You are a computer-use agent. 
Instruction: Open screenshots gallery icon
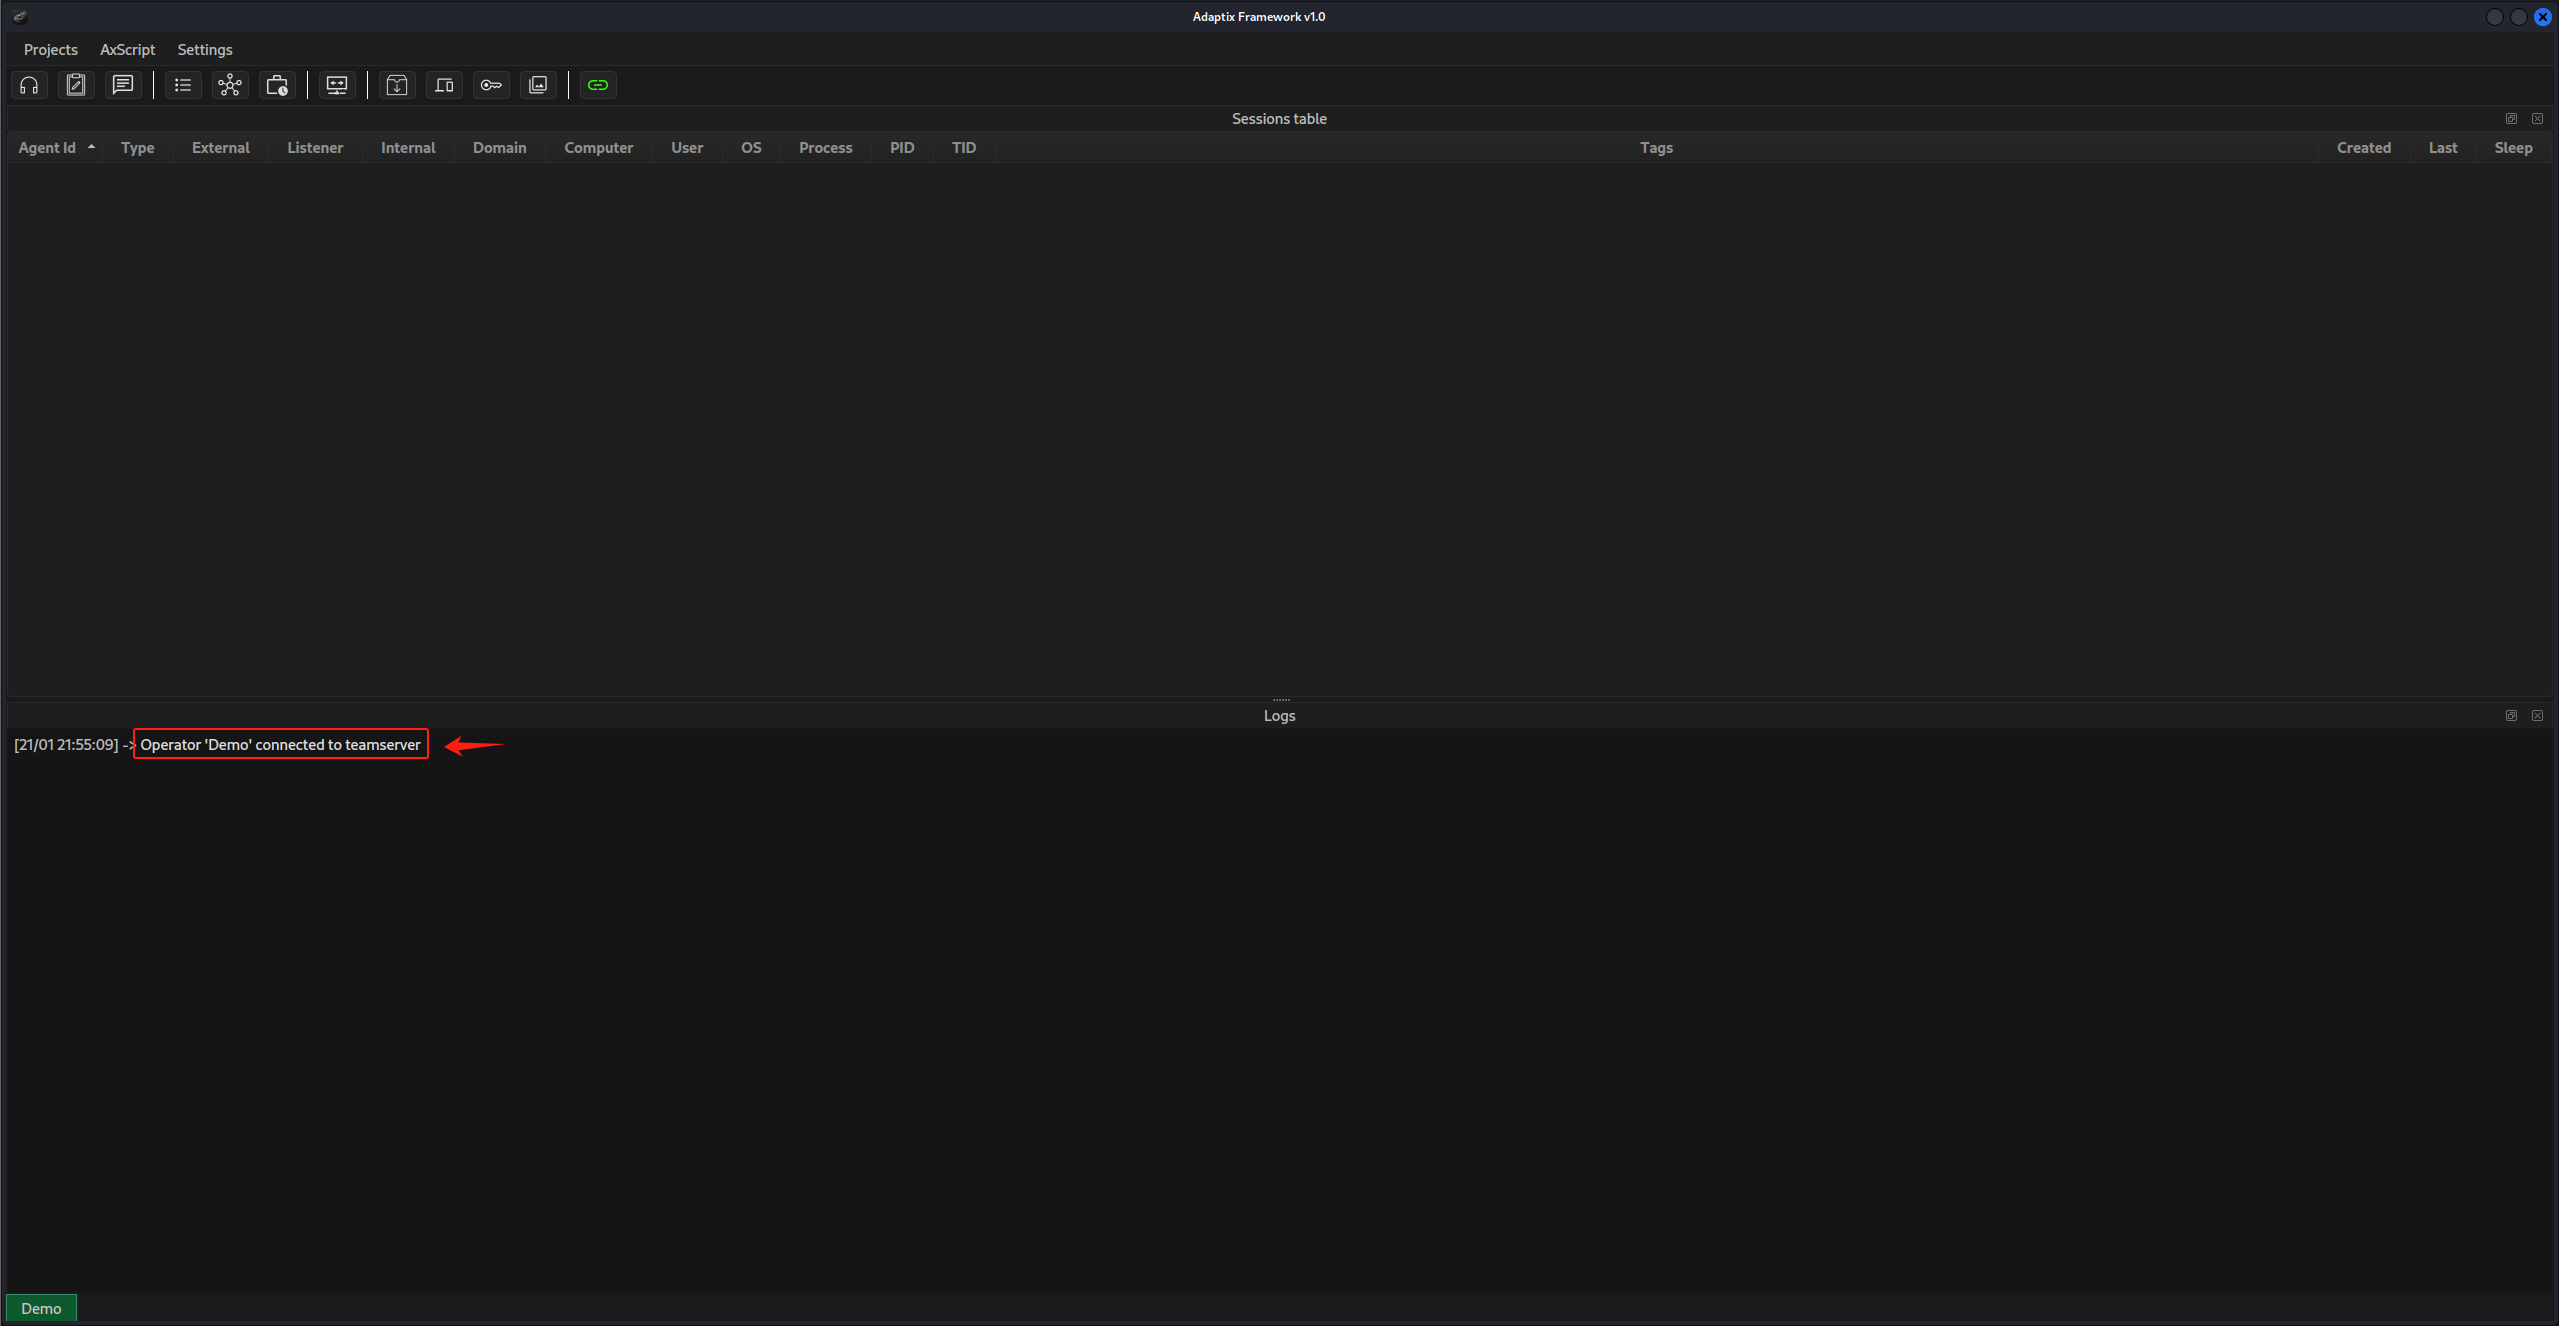(x=538, y=85)
